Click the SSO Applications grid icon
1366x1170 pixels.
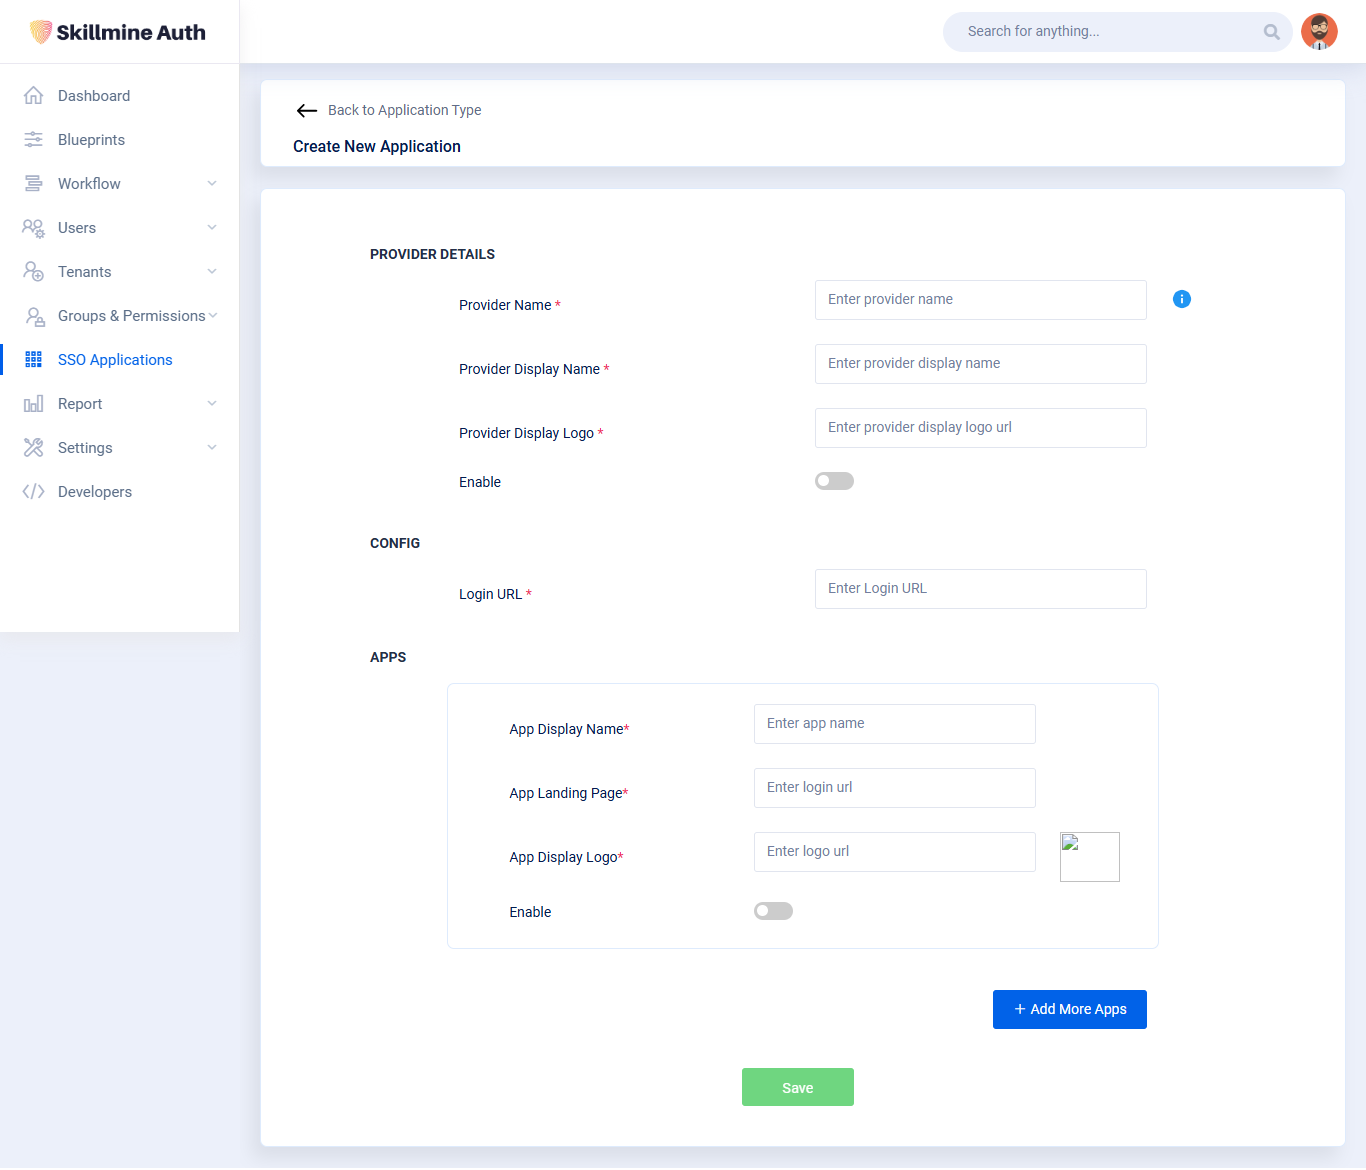tap(34, 360)
